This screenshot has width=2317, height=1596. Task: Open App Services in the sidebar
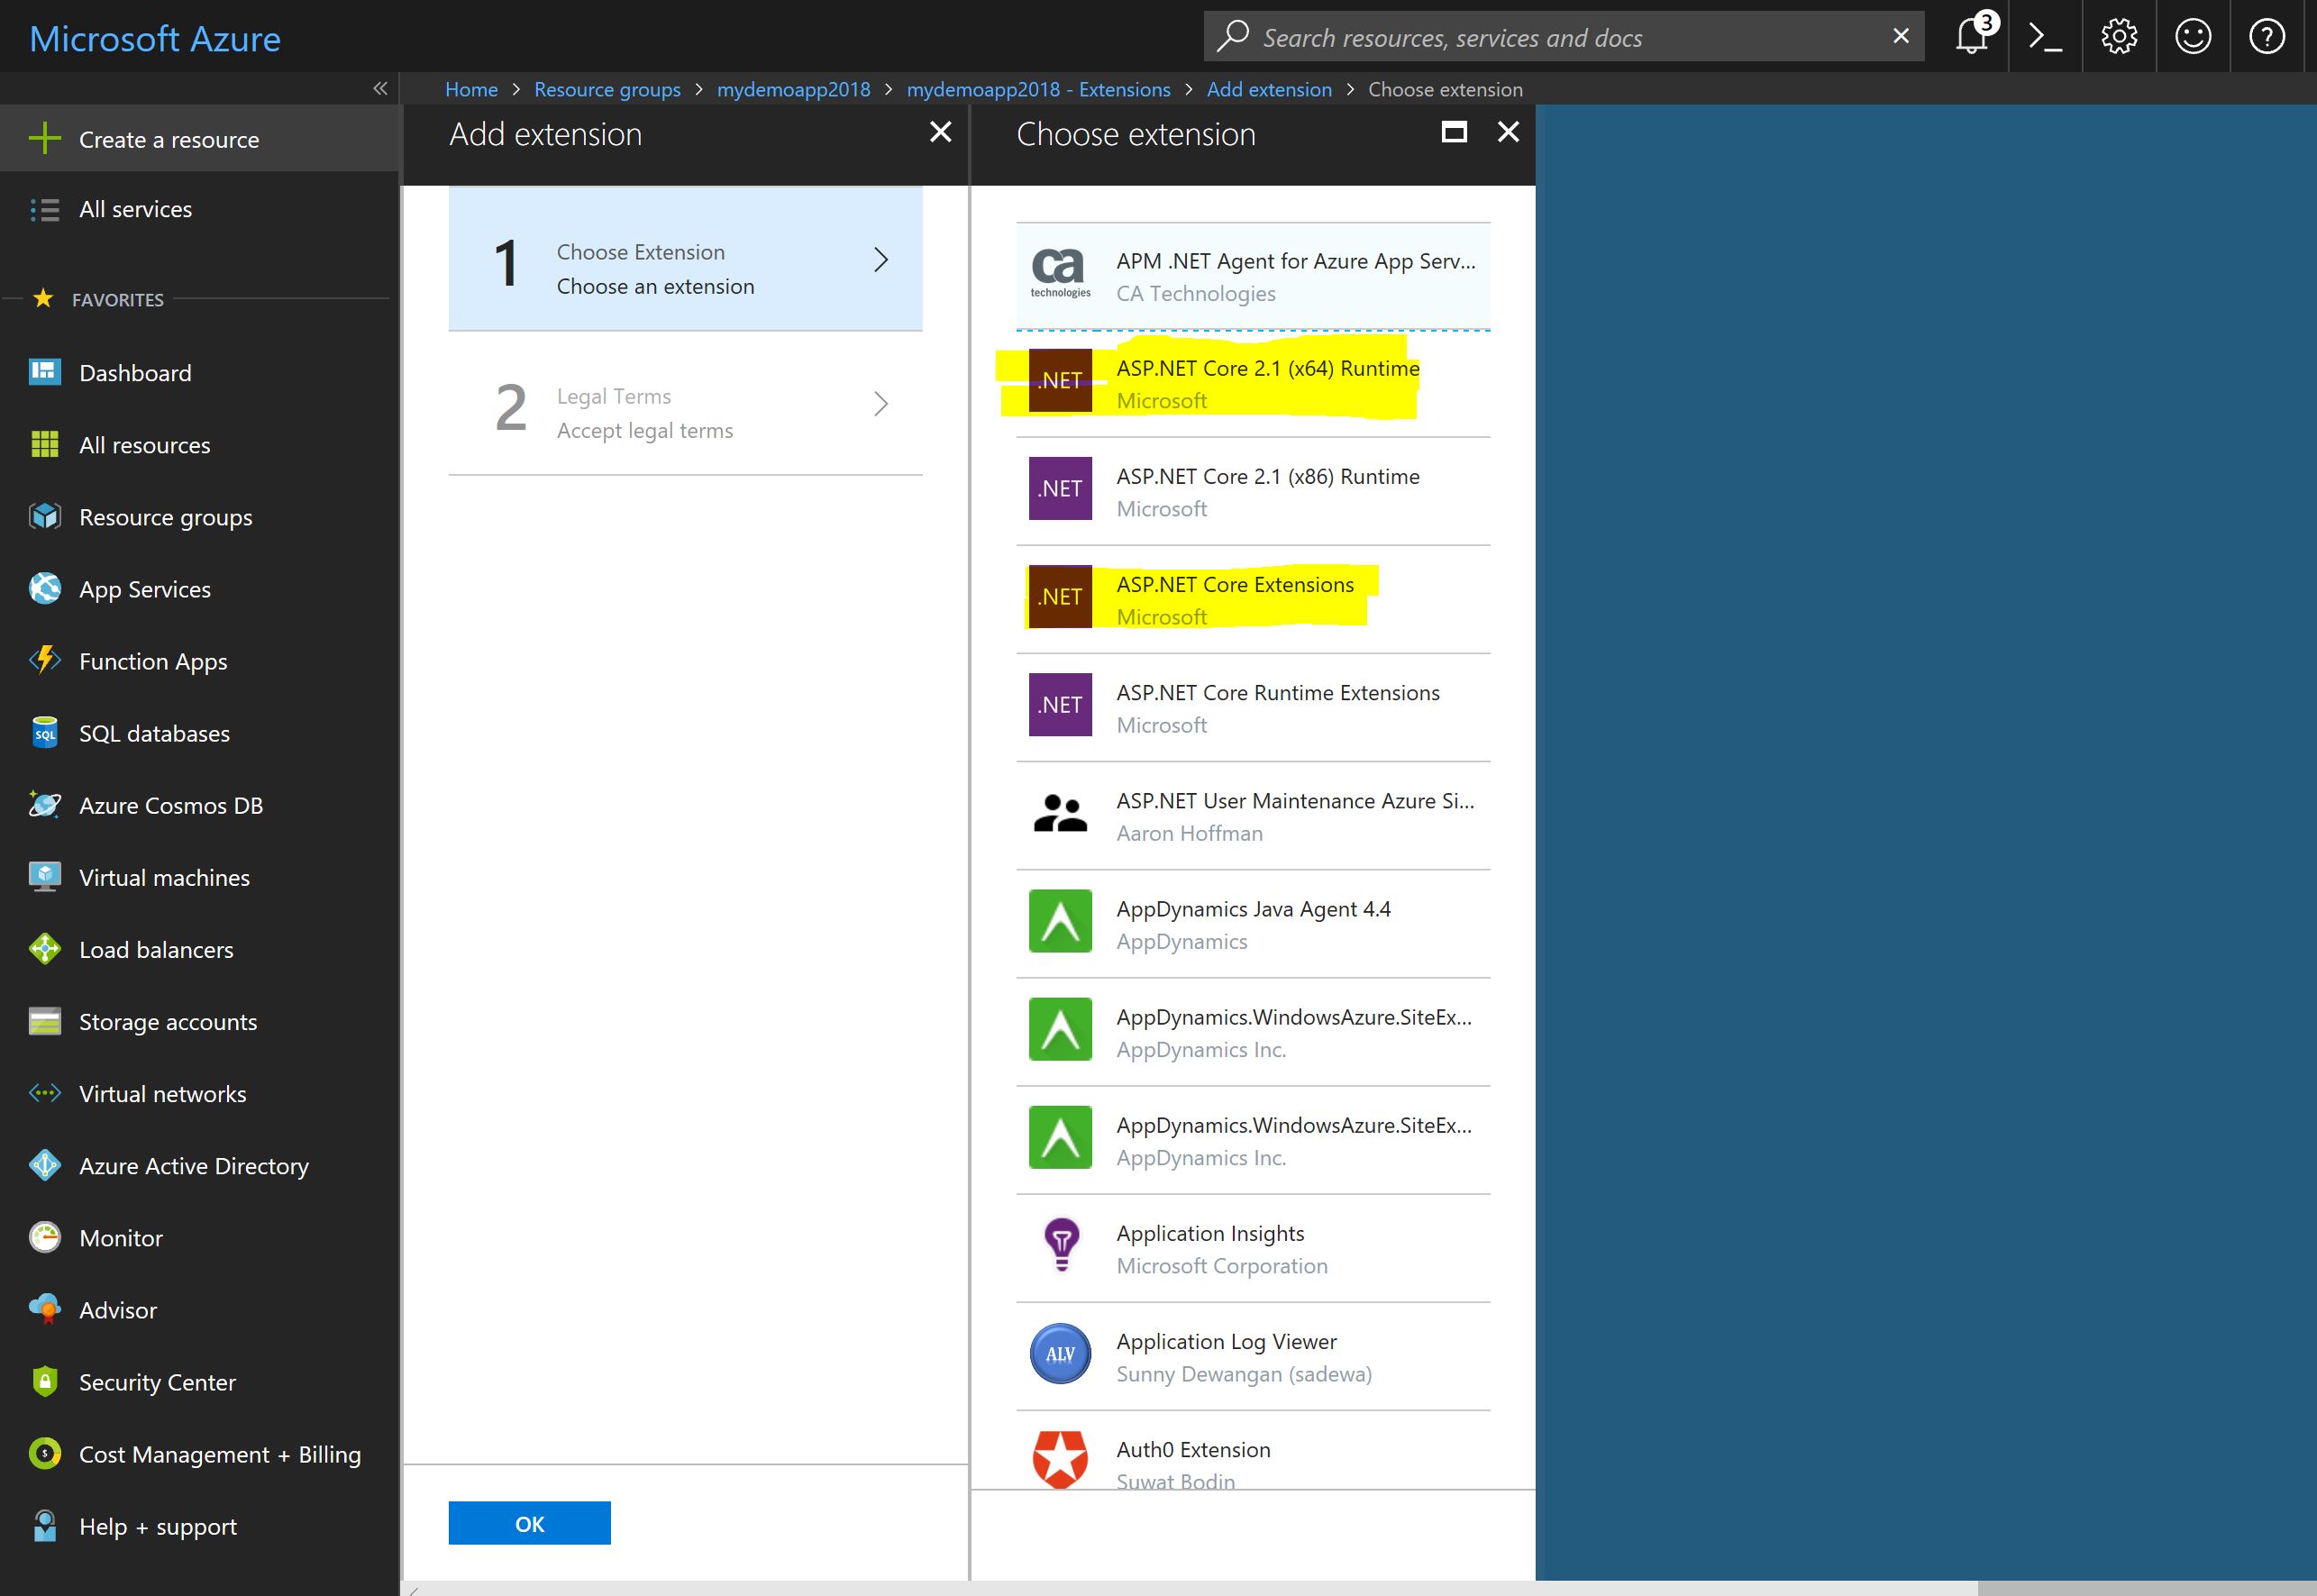[x=145, y=590]
